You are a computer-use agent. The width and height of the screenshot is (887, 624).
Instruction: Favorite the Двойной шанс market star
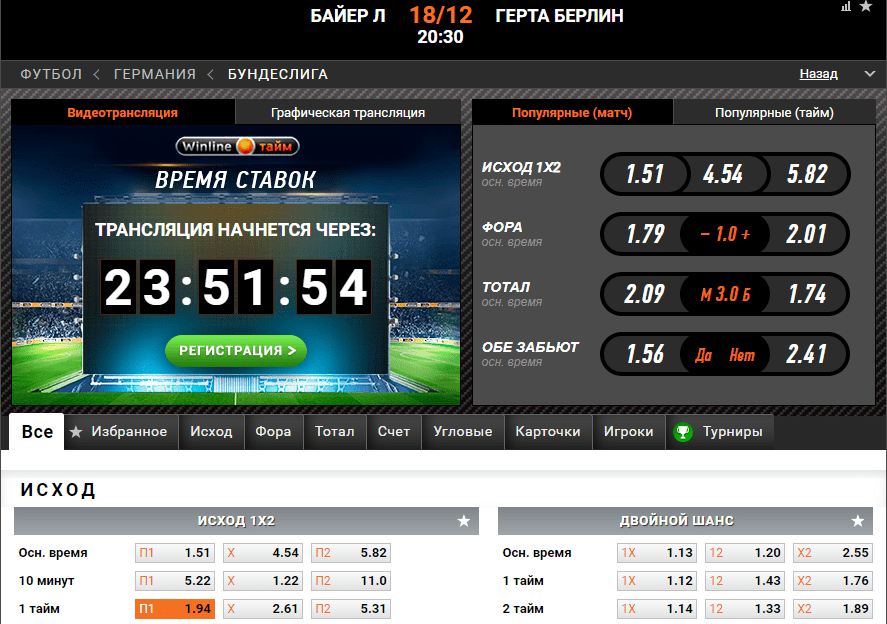[858, 521]
